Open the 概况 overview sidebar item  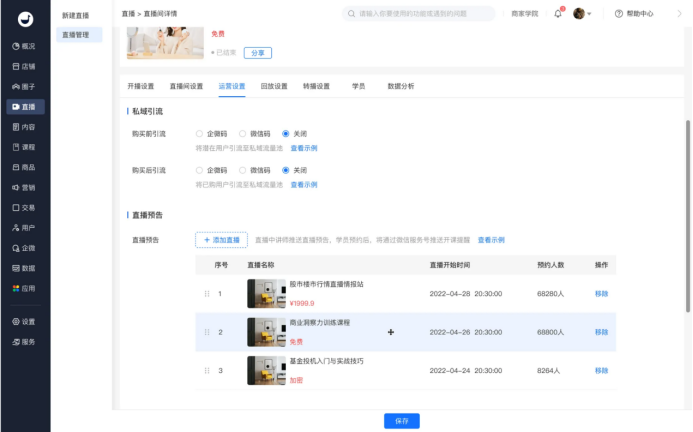25,46
